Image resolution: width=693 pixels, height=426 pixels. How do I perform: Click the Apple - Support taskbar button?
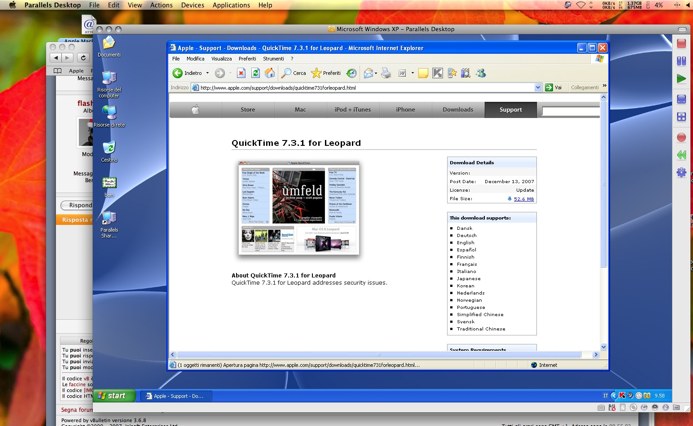(177, 396)
